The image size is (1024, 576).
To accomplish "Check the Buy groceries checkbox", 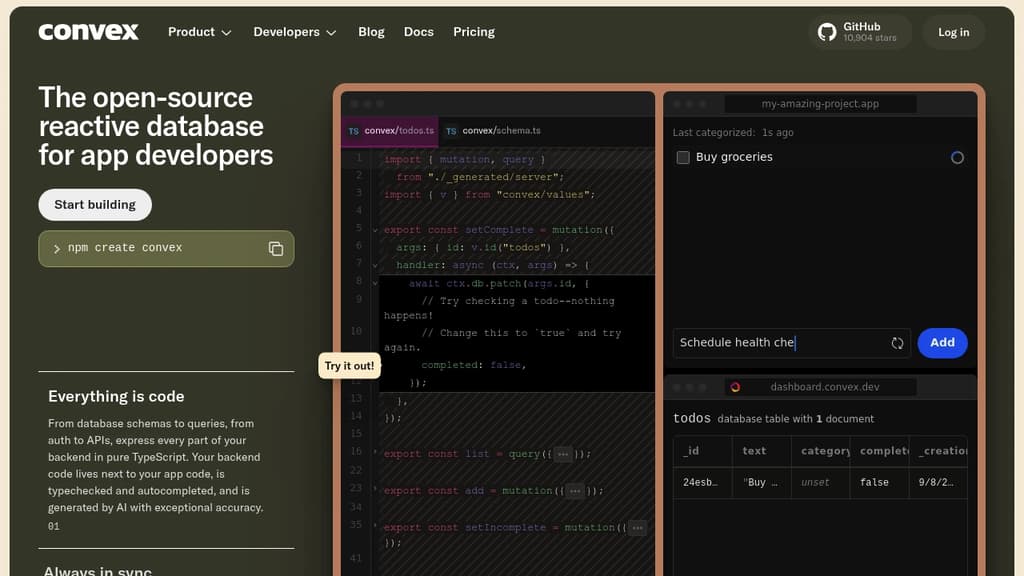I will point(683,157).
